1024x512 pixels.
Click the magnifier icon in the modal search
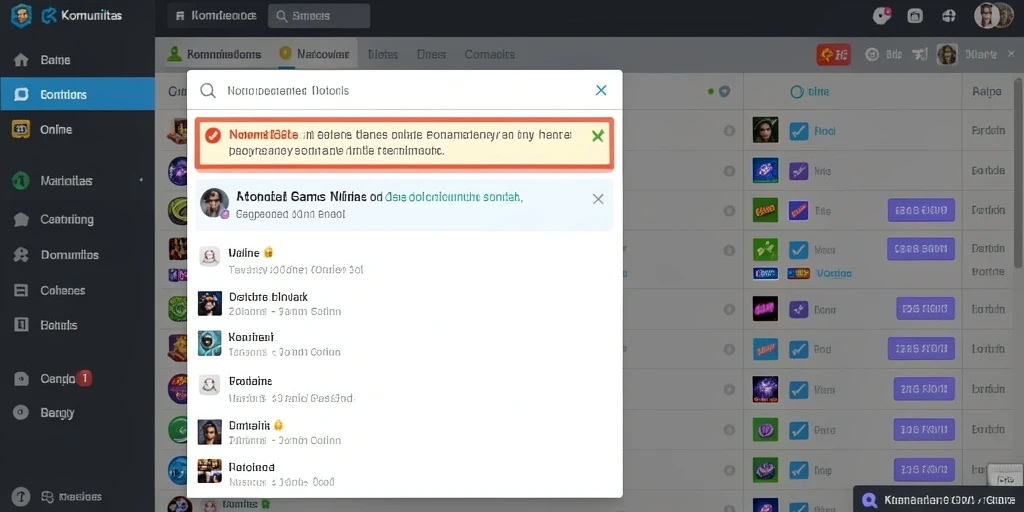click(208, 91)
